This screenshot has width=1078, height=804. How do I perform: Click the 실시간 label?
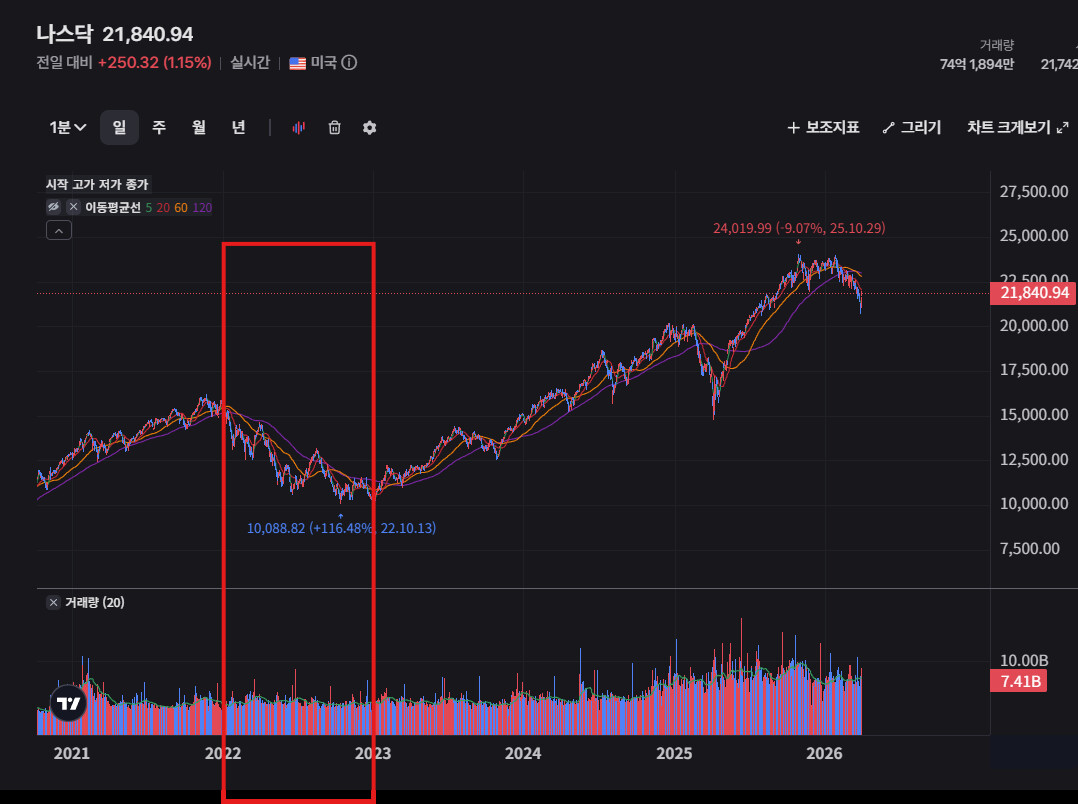pos(250,63)
